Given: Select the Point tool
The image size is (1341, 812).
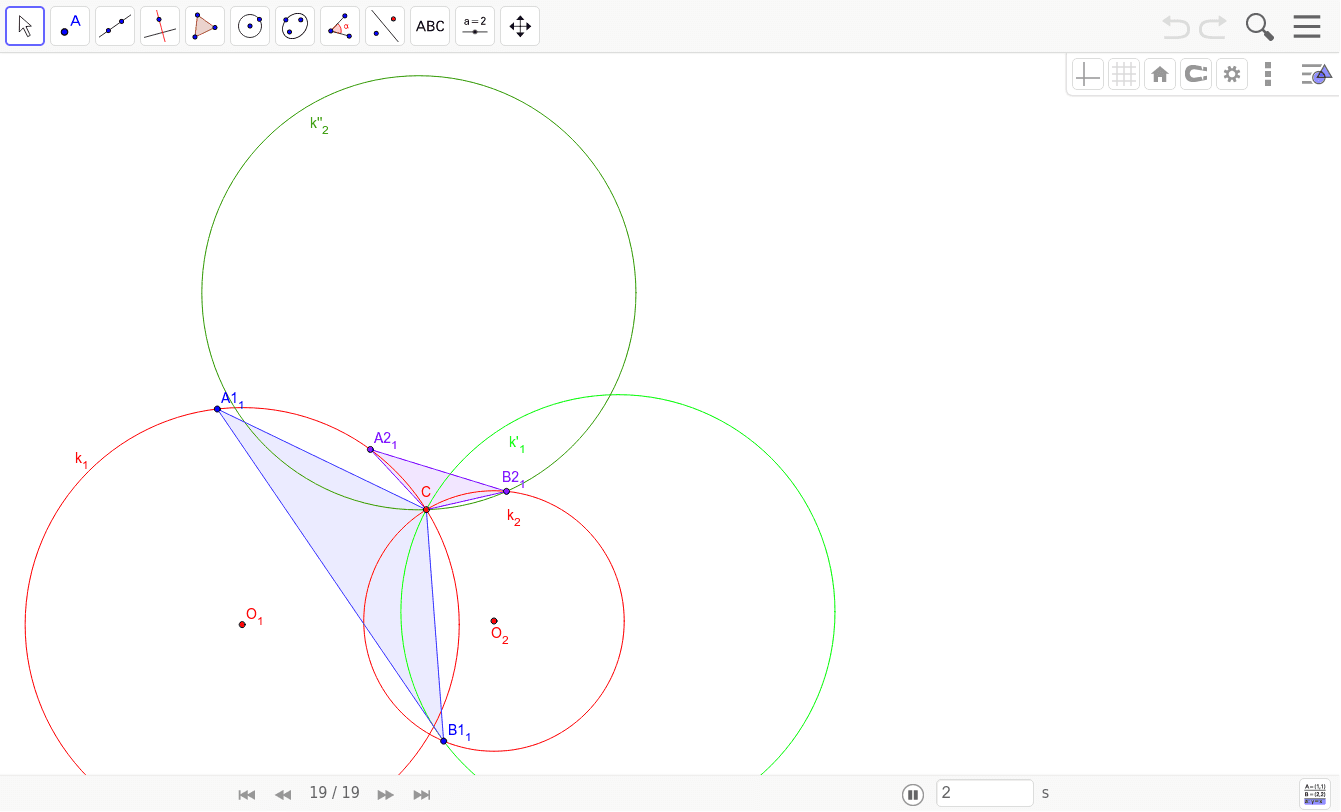Looking at the screenshot, I should point(70,26).
